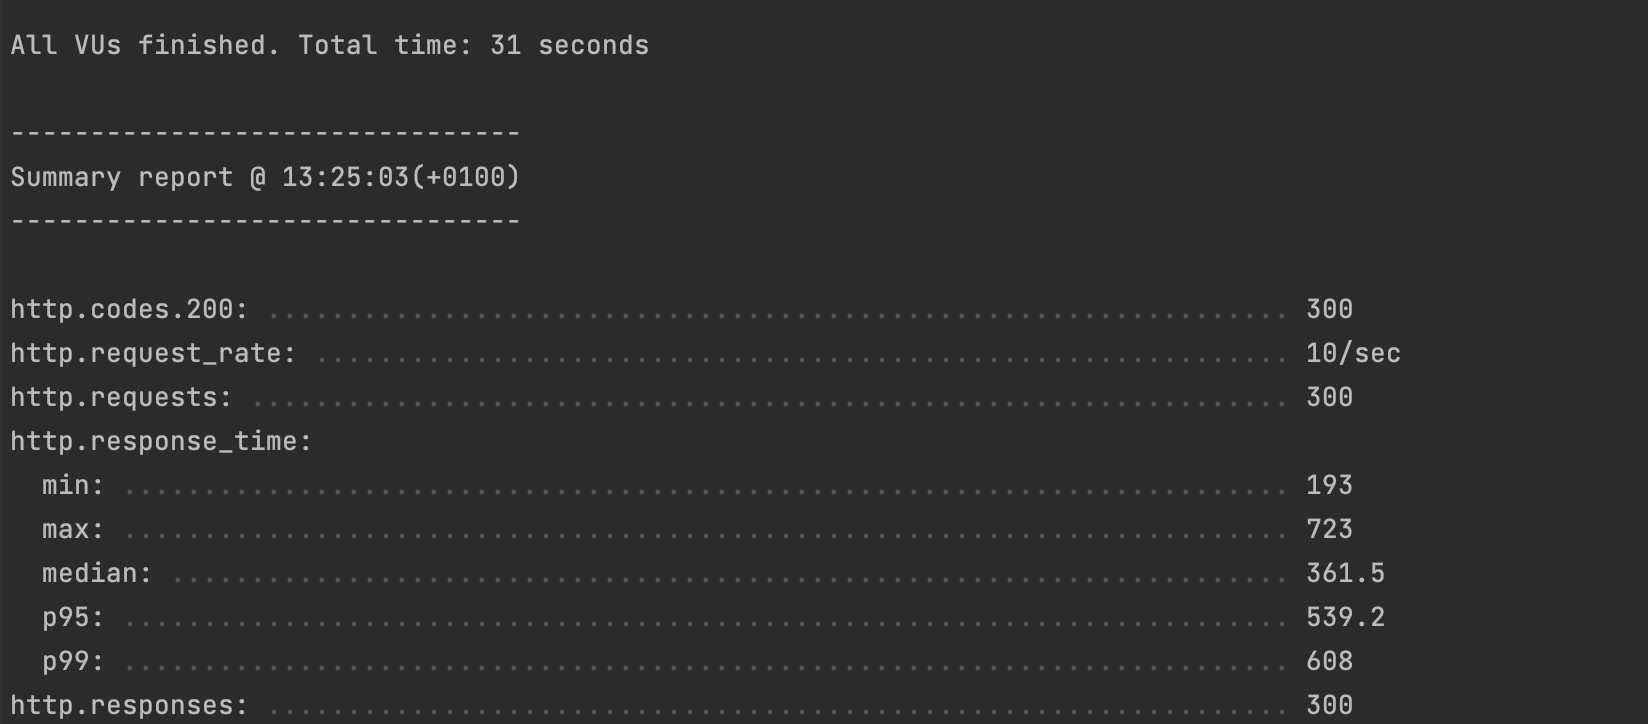Click the Summary report timestamp line

pos(266,177)
